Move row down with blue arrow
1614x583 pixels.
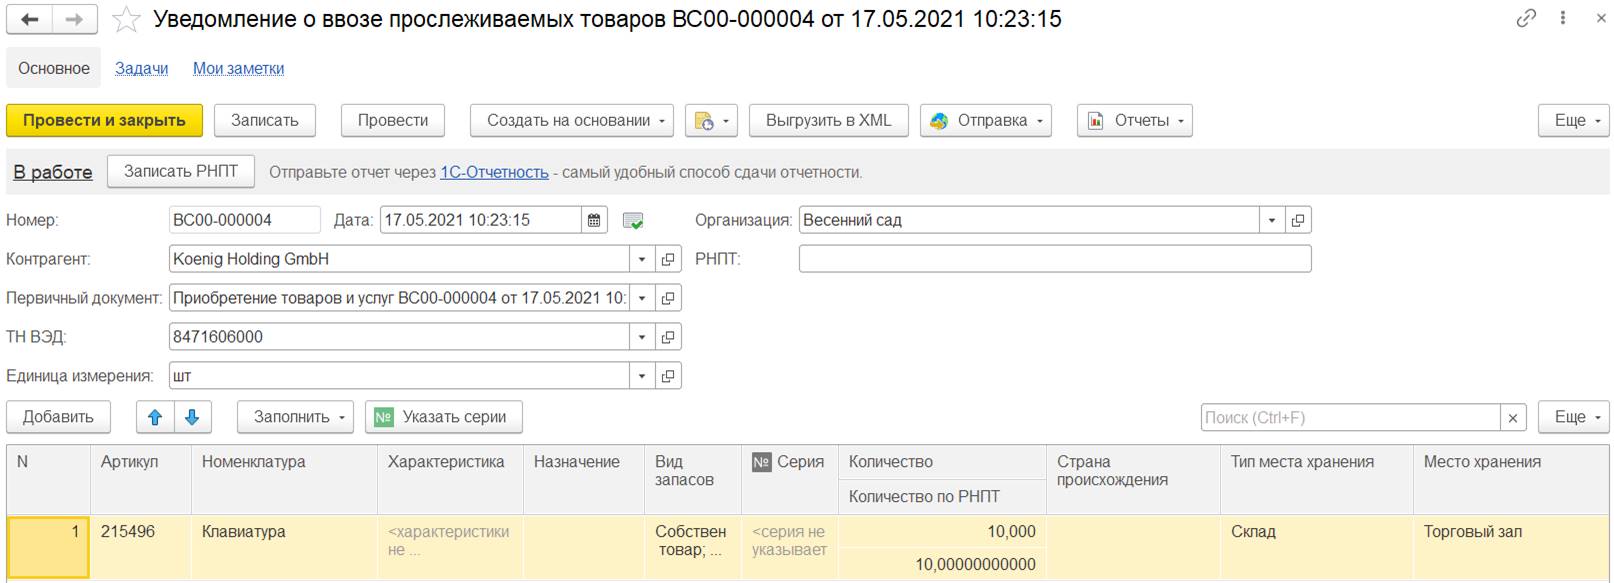pos(192,417)
